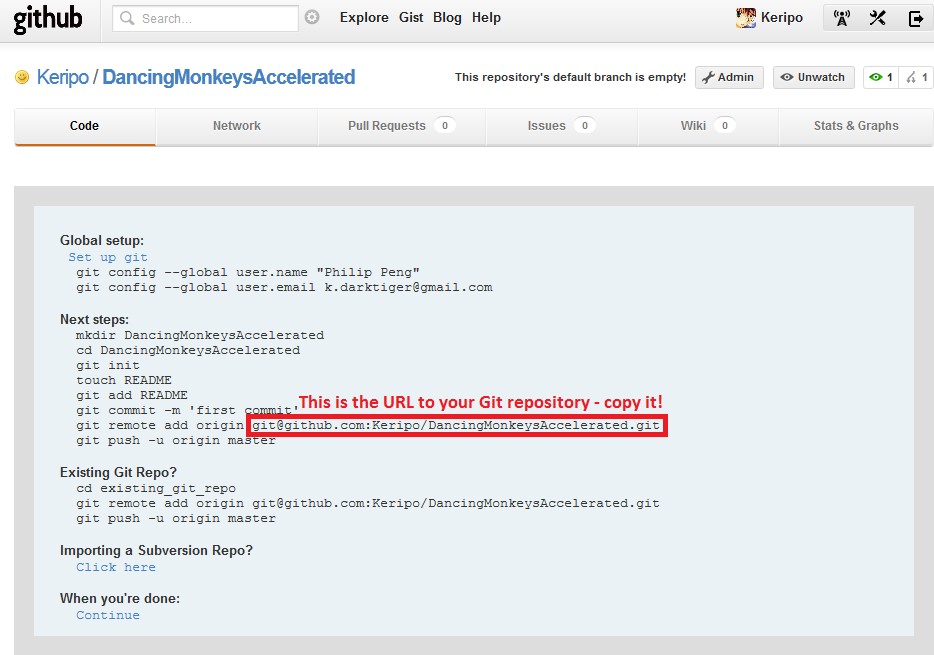Switch to the Wiki tab

click(x=708, y=126)
